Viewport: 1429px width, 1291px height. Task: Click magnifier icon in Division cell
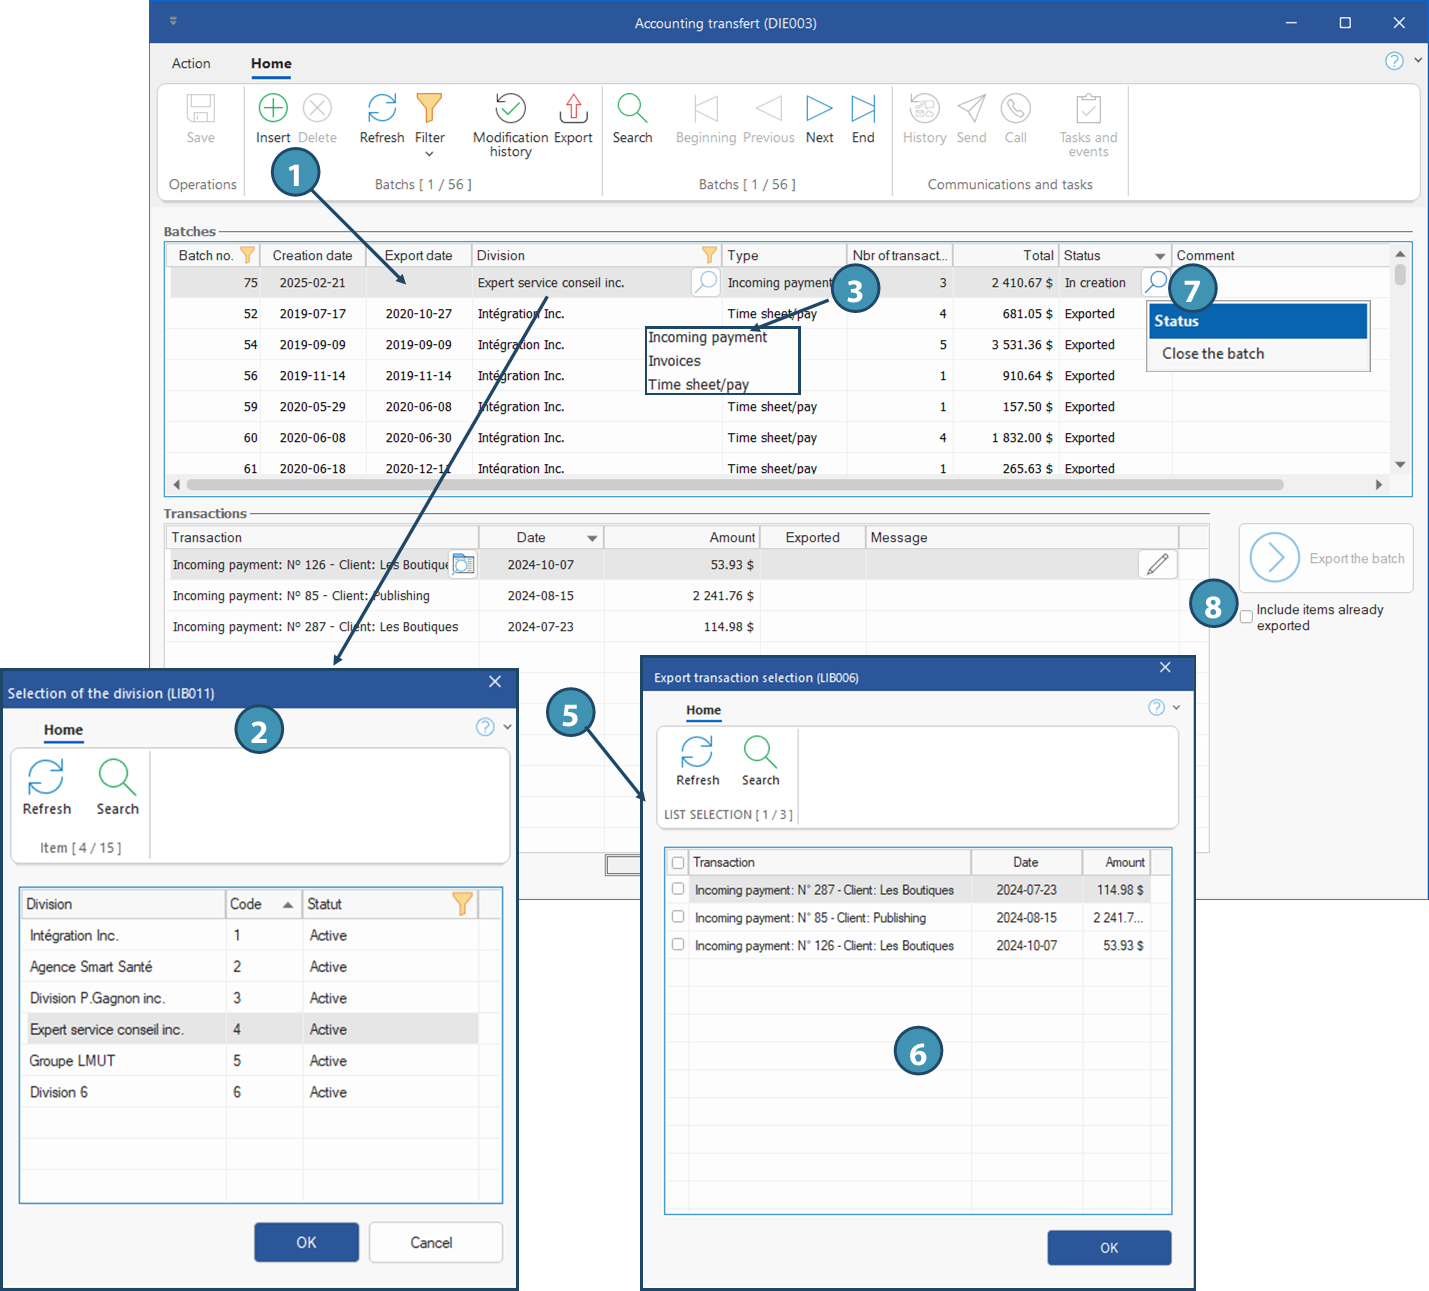pyautogui.click(x=706, y=282)
